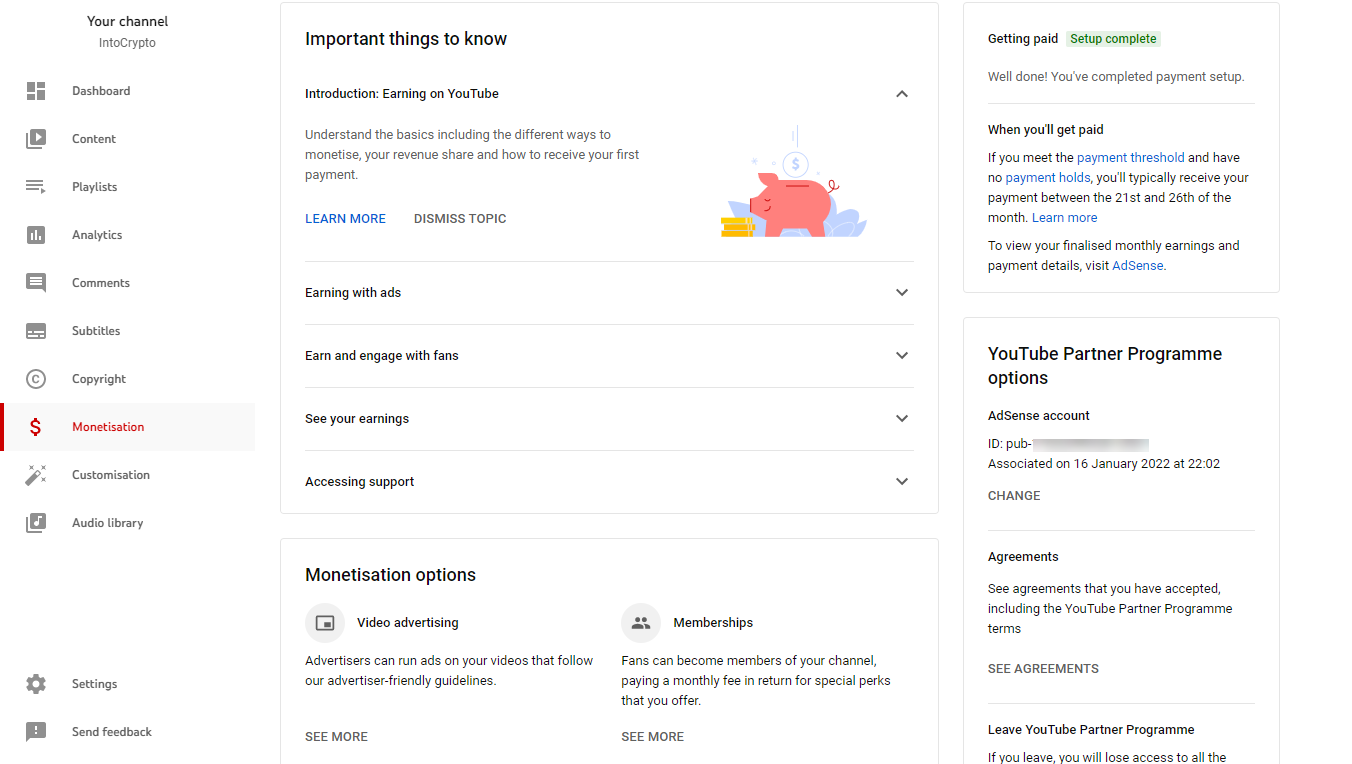Click the Subtitles icon in sidebar
Viewport: 1352px width, 764px height.
pyautogui.click(x=36, y=331)
